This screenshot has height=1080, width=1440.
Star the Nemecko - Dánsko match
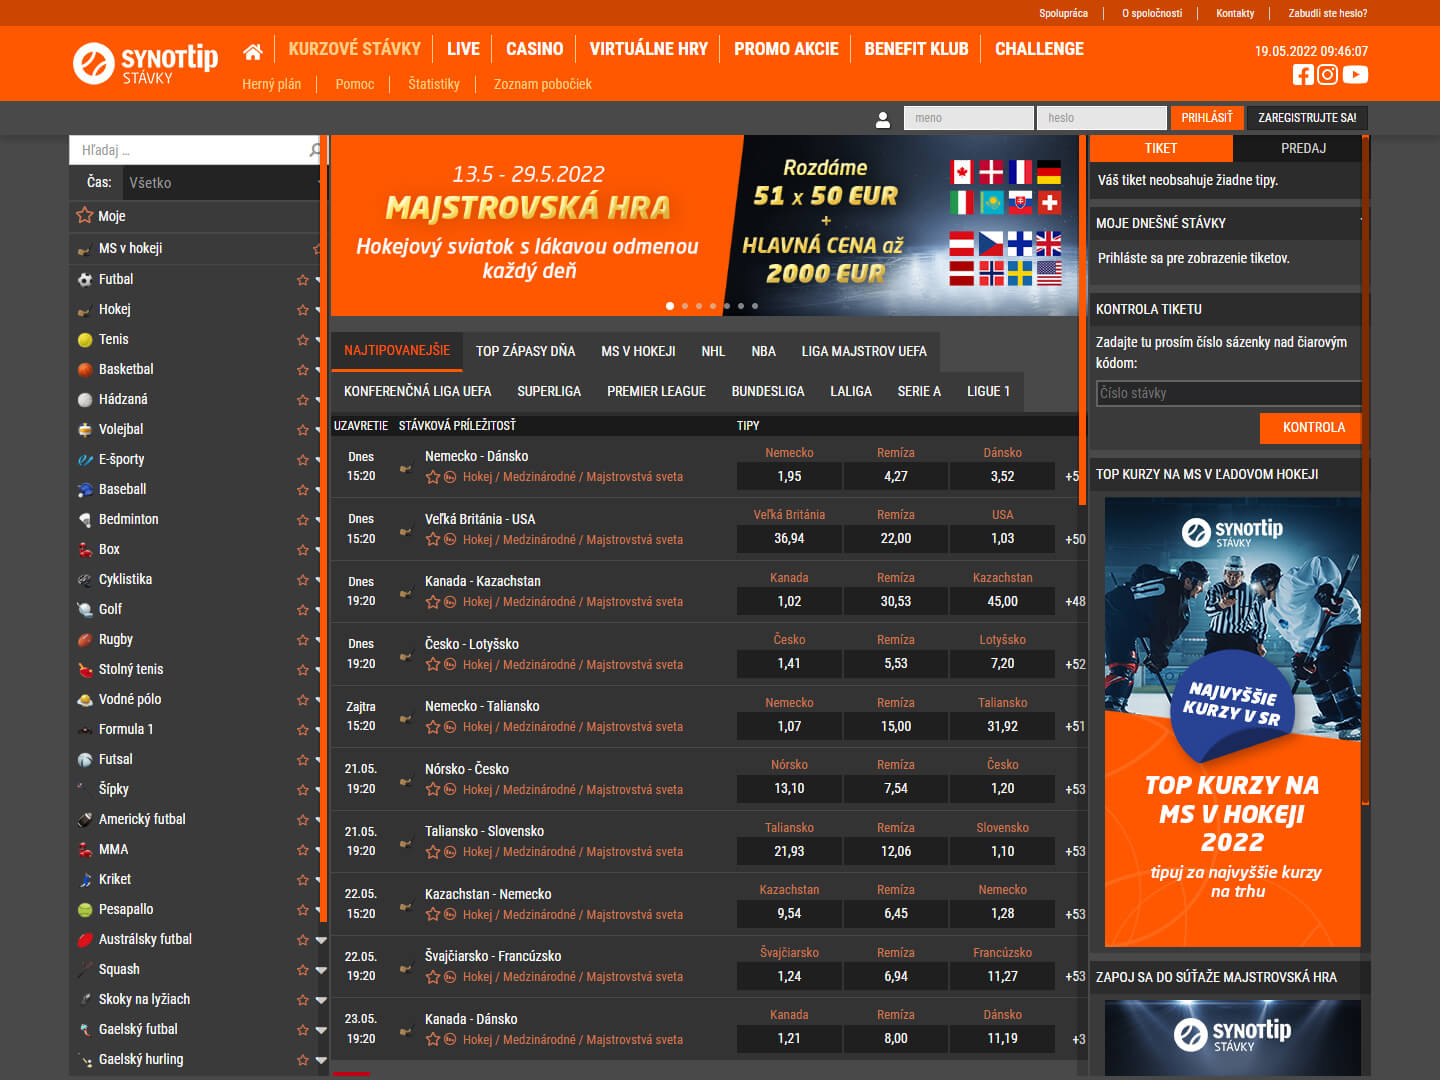(433, 477)
